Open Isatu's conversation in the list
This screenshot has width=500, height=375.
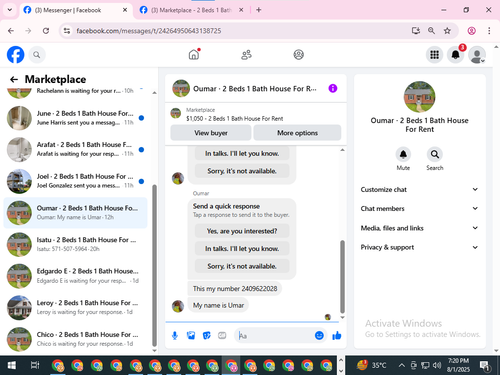75,244
